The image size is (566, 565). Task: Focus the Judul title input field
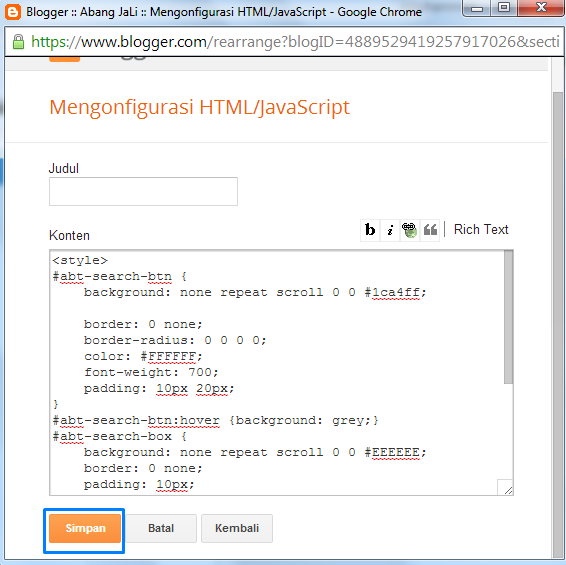click(143, 191)
